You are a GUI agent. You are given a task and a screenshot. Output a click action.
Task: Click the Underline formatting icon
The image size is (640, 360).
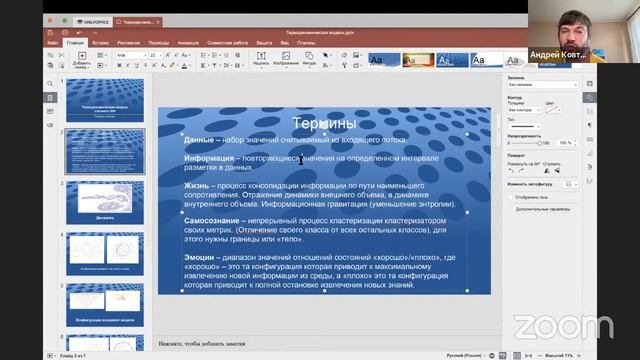click(137, 65)
